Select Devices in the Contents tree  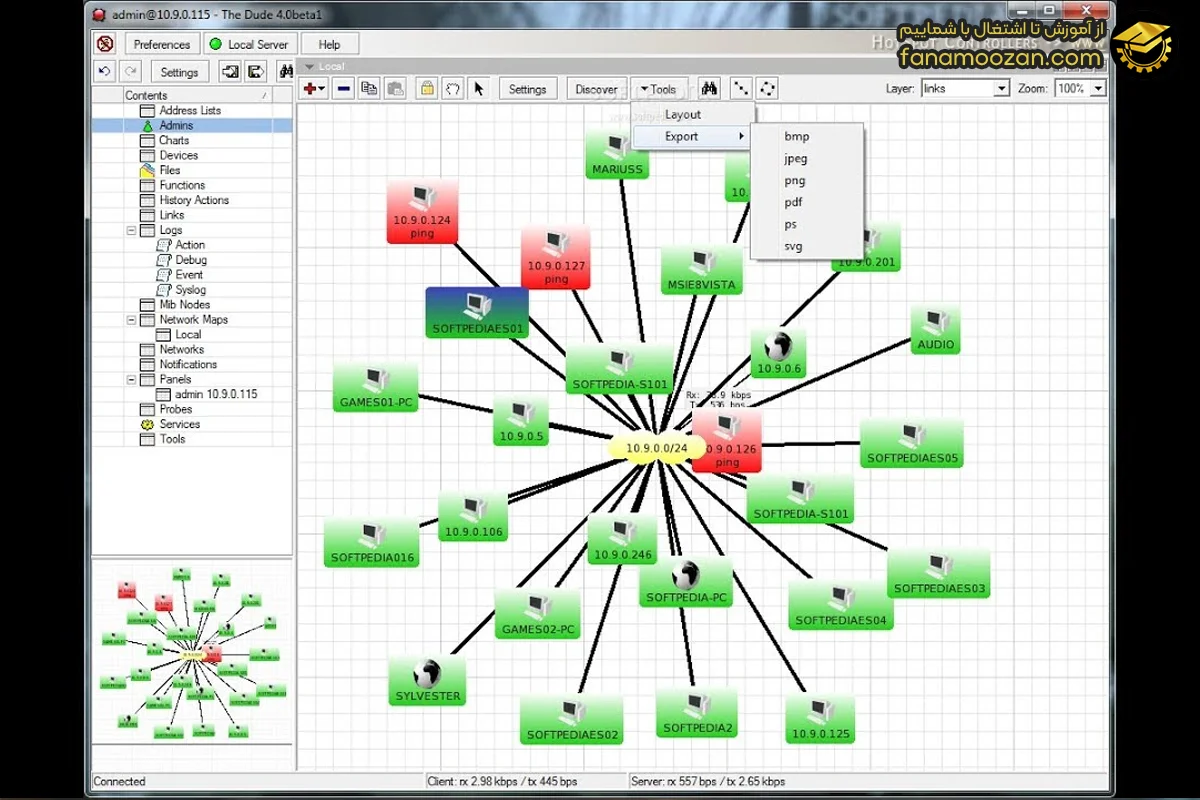pos(178,155)
